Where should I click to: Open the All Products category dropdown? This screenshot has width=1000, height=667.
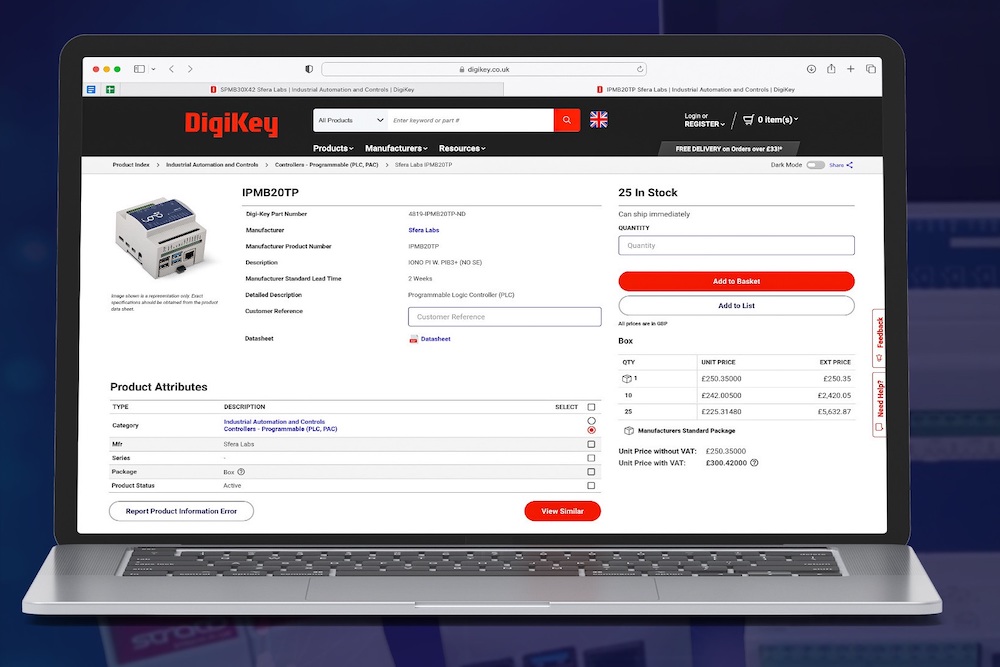pyautogui.click(x=351, y=120)
